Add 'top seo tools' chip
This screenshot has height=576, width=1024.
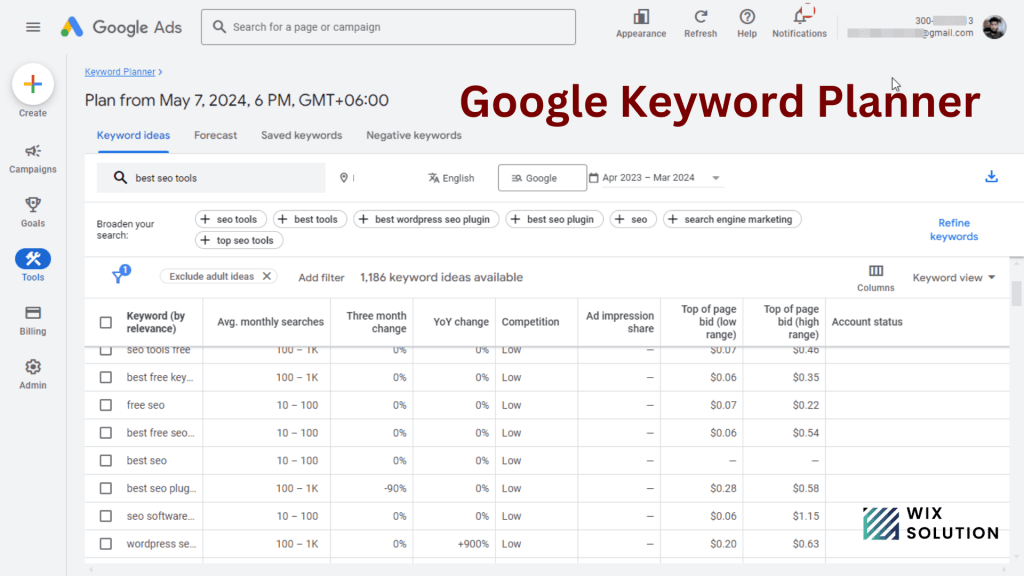click(238, 240)
